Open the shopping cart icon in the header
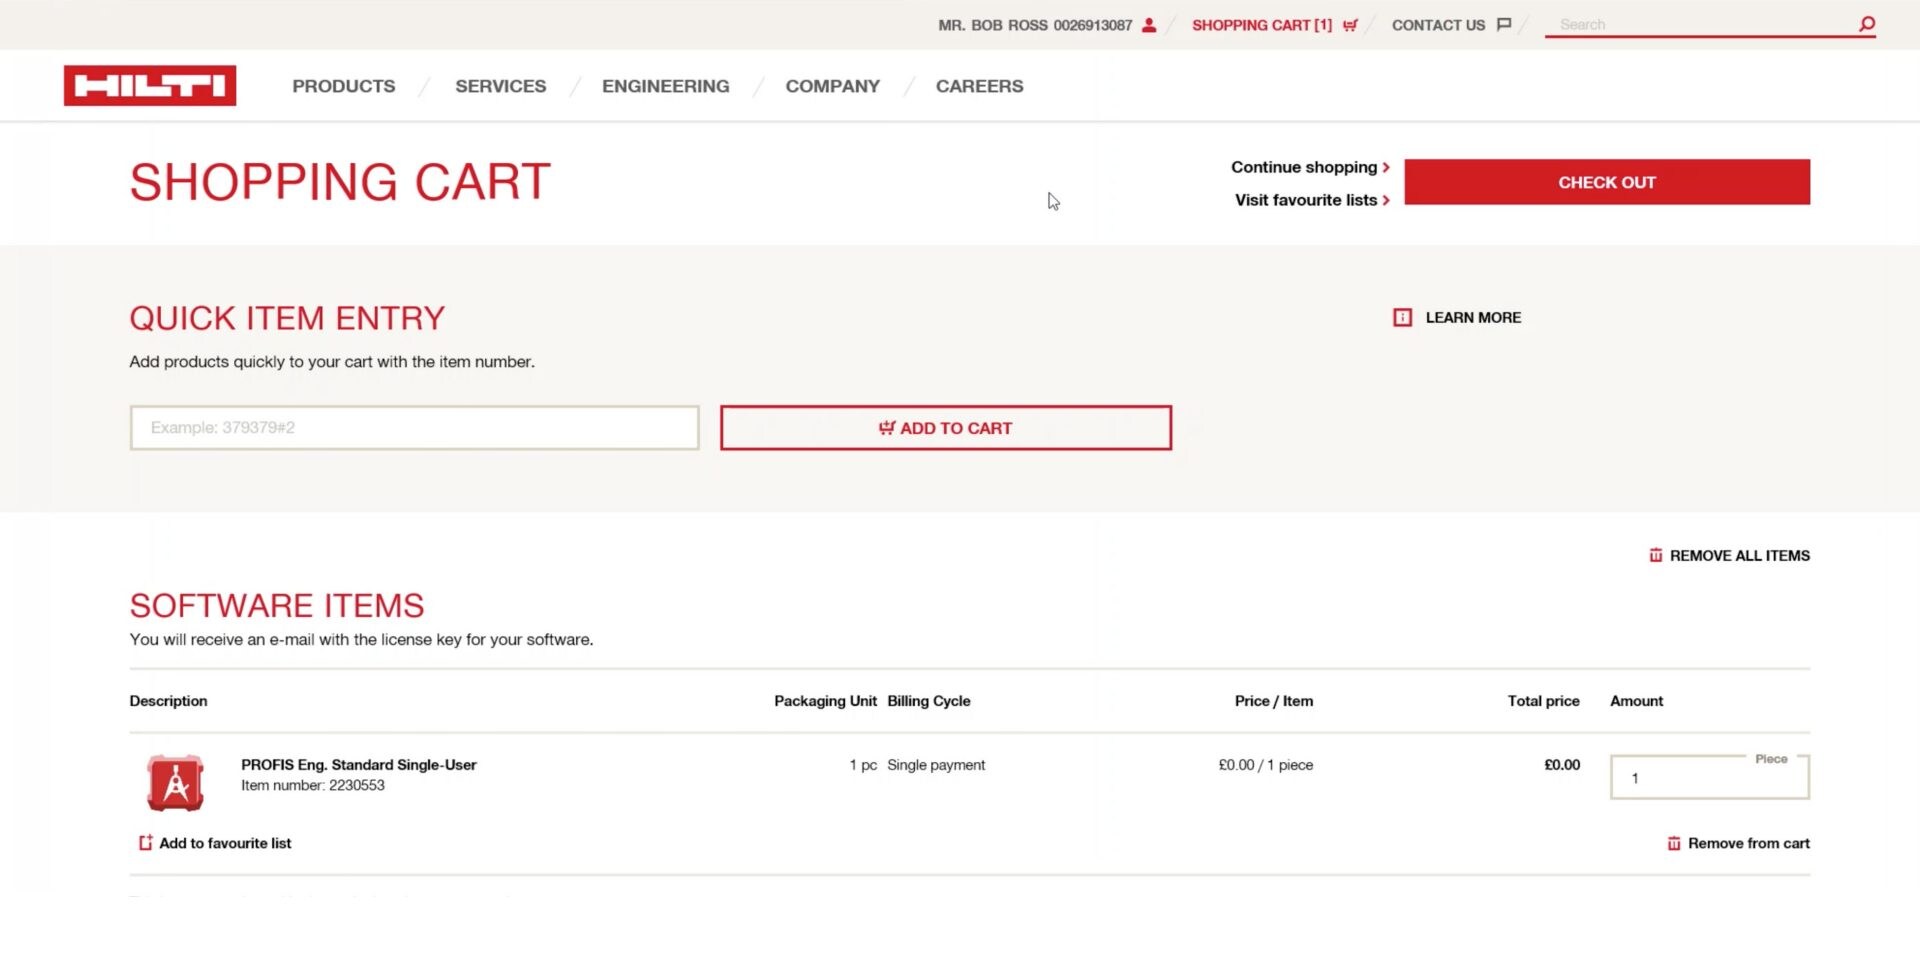 [x=1349, y=25]
